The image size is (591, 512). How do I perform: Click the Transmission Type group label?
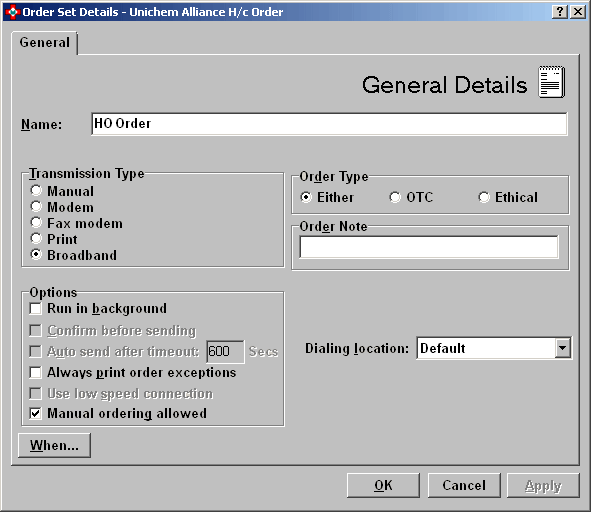pos(87,173)
